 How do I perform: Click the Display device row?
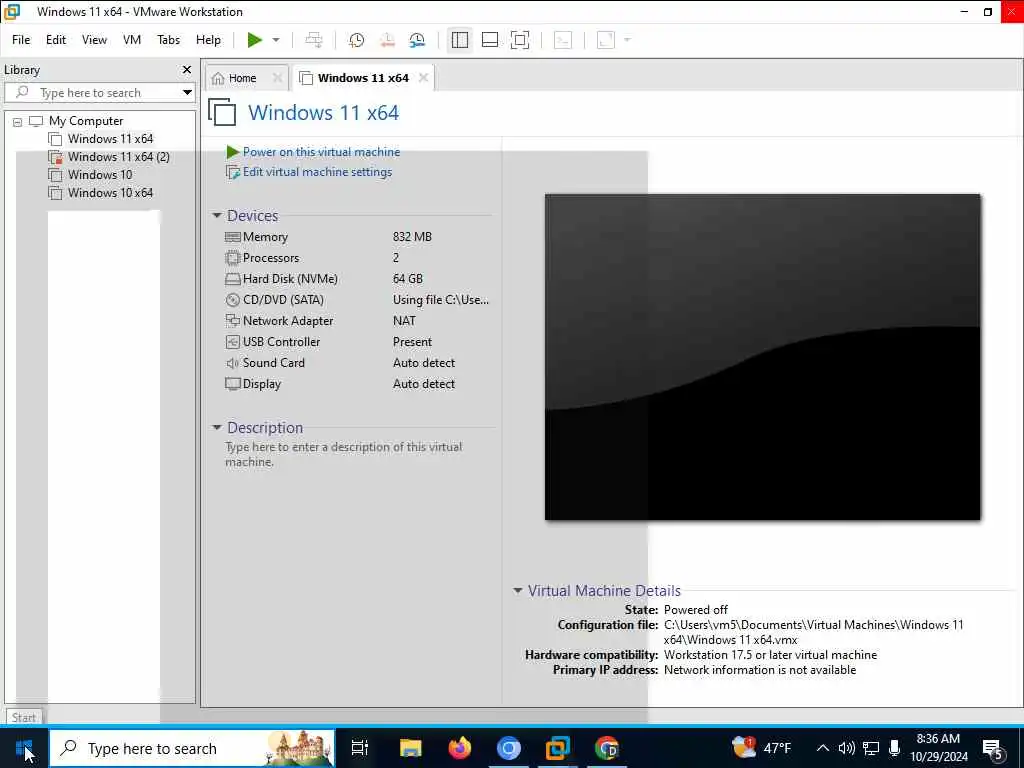357,384
